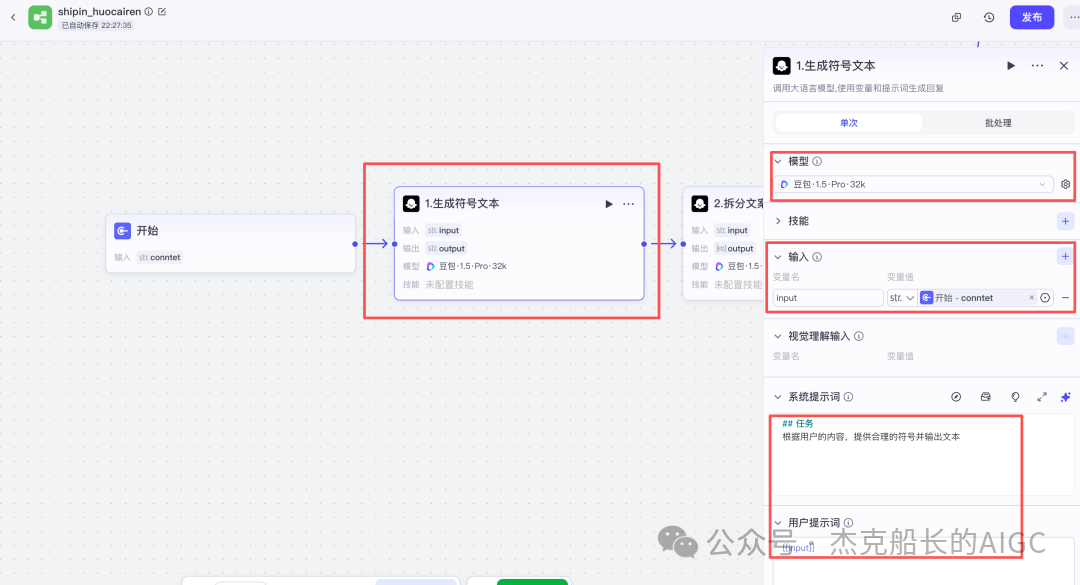Screen dimensions: 1080x585
Task: Show info for shipin_huocairen title
Action: pos(149,12)
